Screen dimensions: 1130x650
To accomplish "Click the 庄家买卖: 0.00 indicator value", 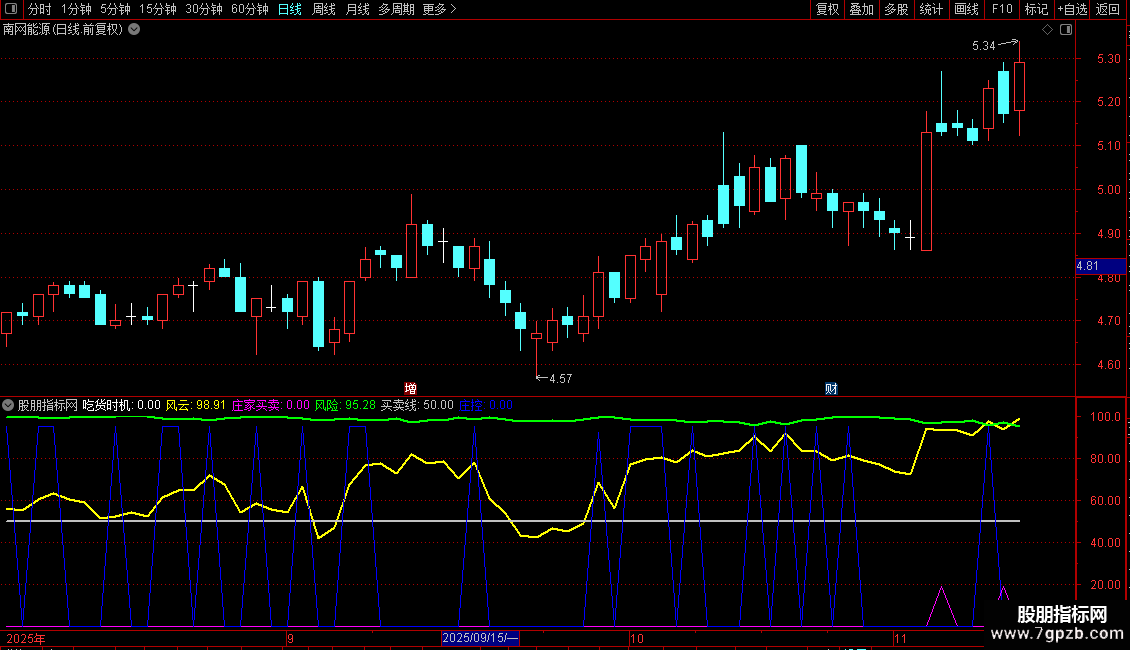I will coord(270,405).
